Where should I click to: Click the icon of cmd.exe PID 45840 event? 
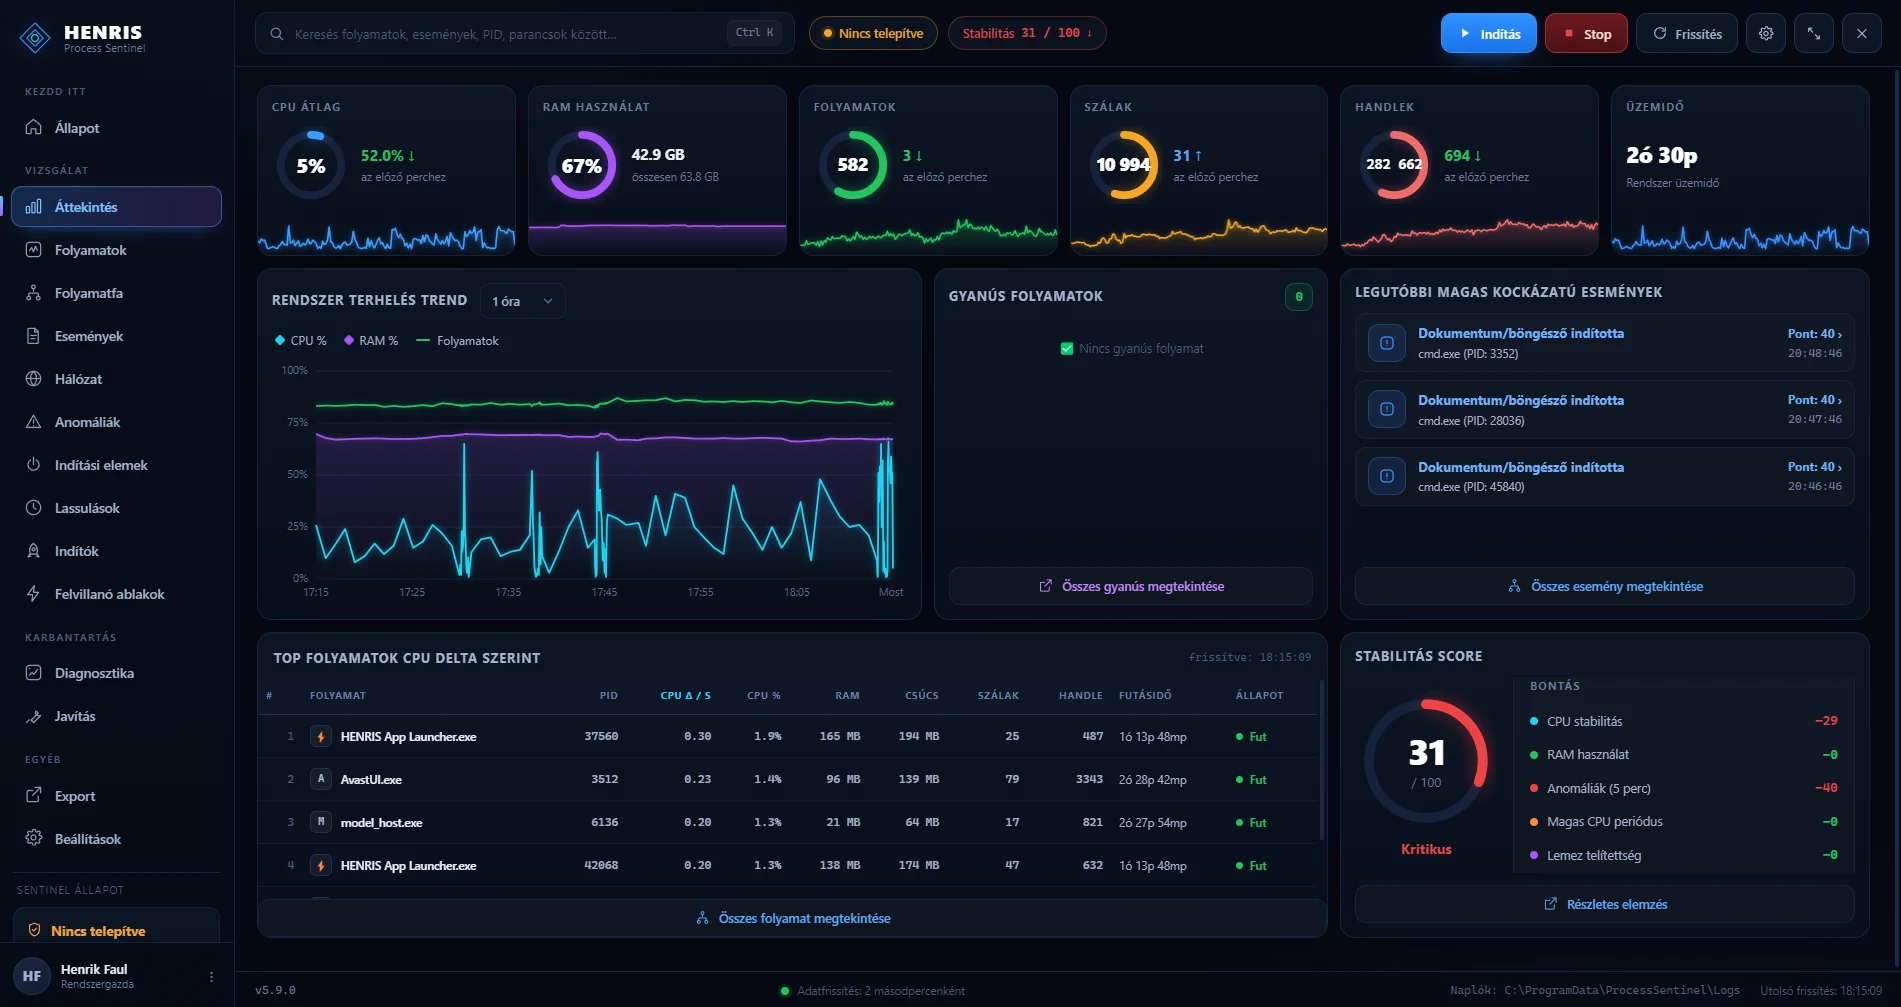click(x=1387, y=476)
